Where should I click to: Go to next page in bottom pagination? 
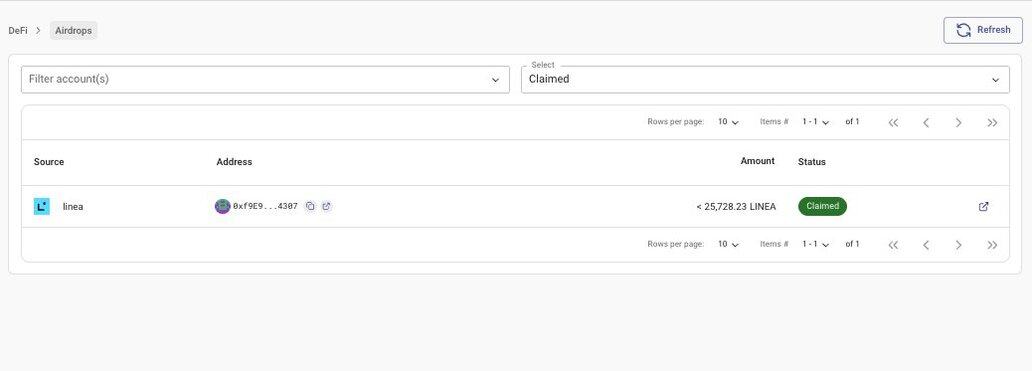click(958, 245)
